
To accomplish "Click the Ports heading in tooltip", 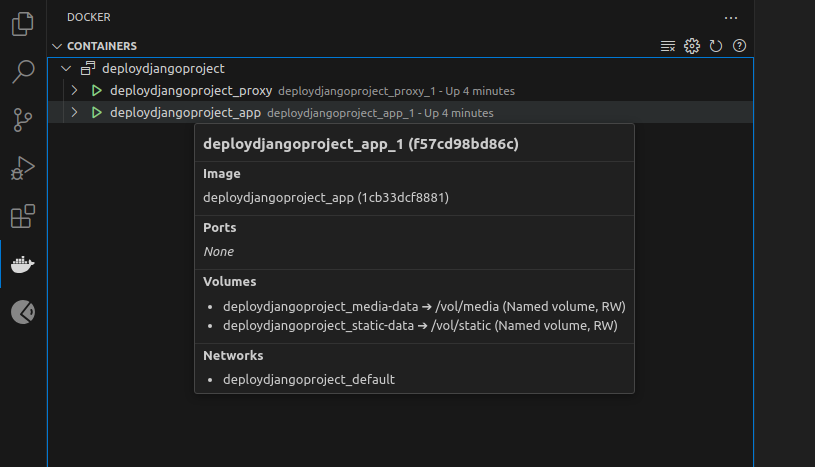I will (x=219, y=228).
